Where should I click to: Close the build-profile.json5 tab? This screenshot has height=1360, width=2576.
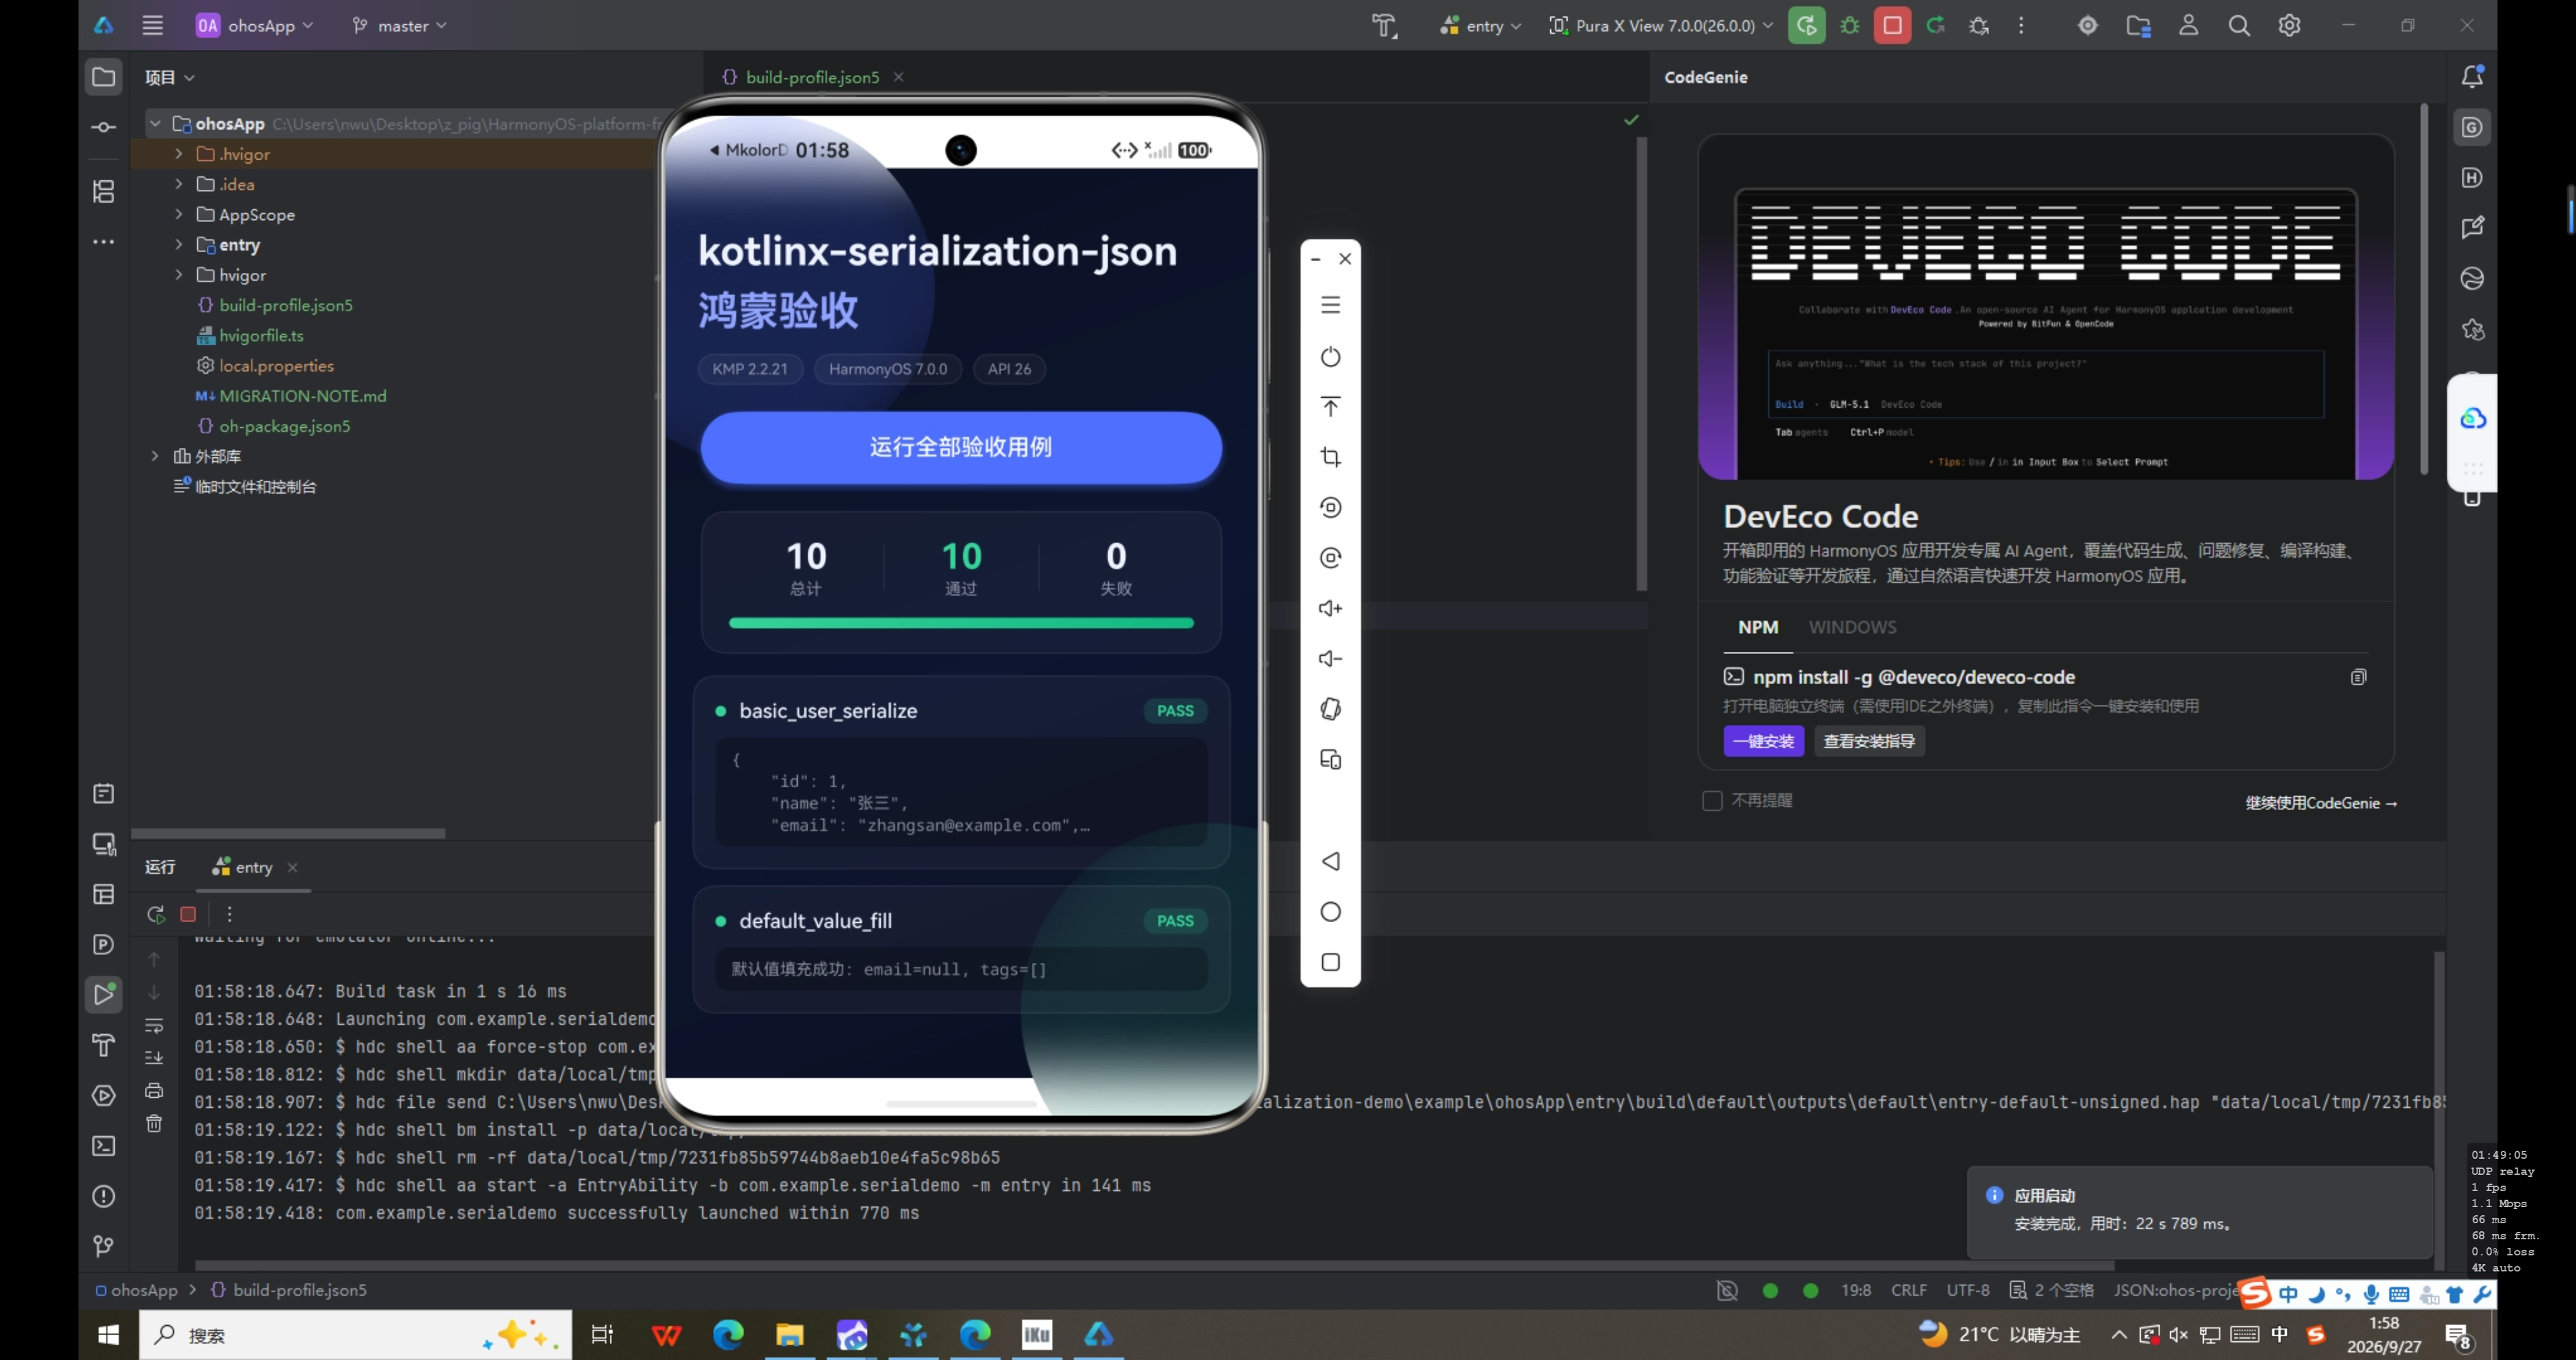click(898, 77)
